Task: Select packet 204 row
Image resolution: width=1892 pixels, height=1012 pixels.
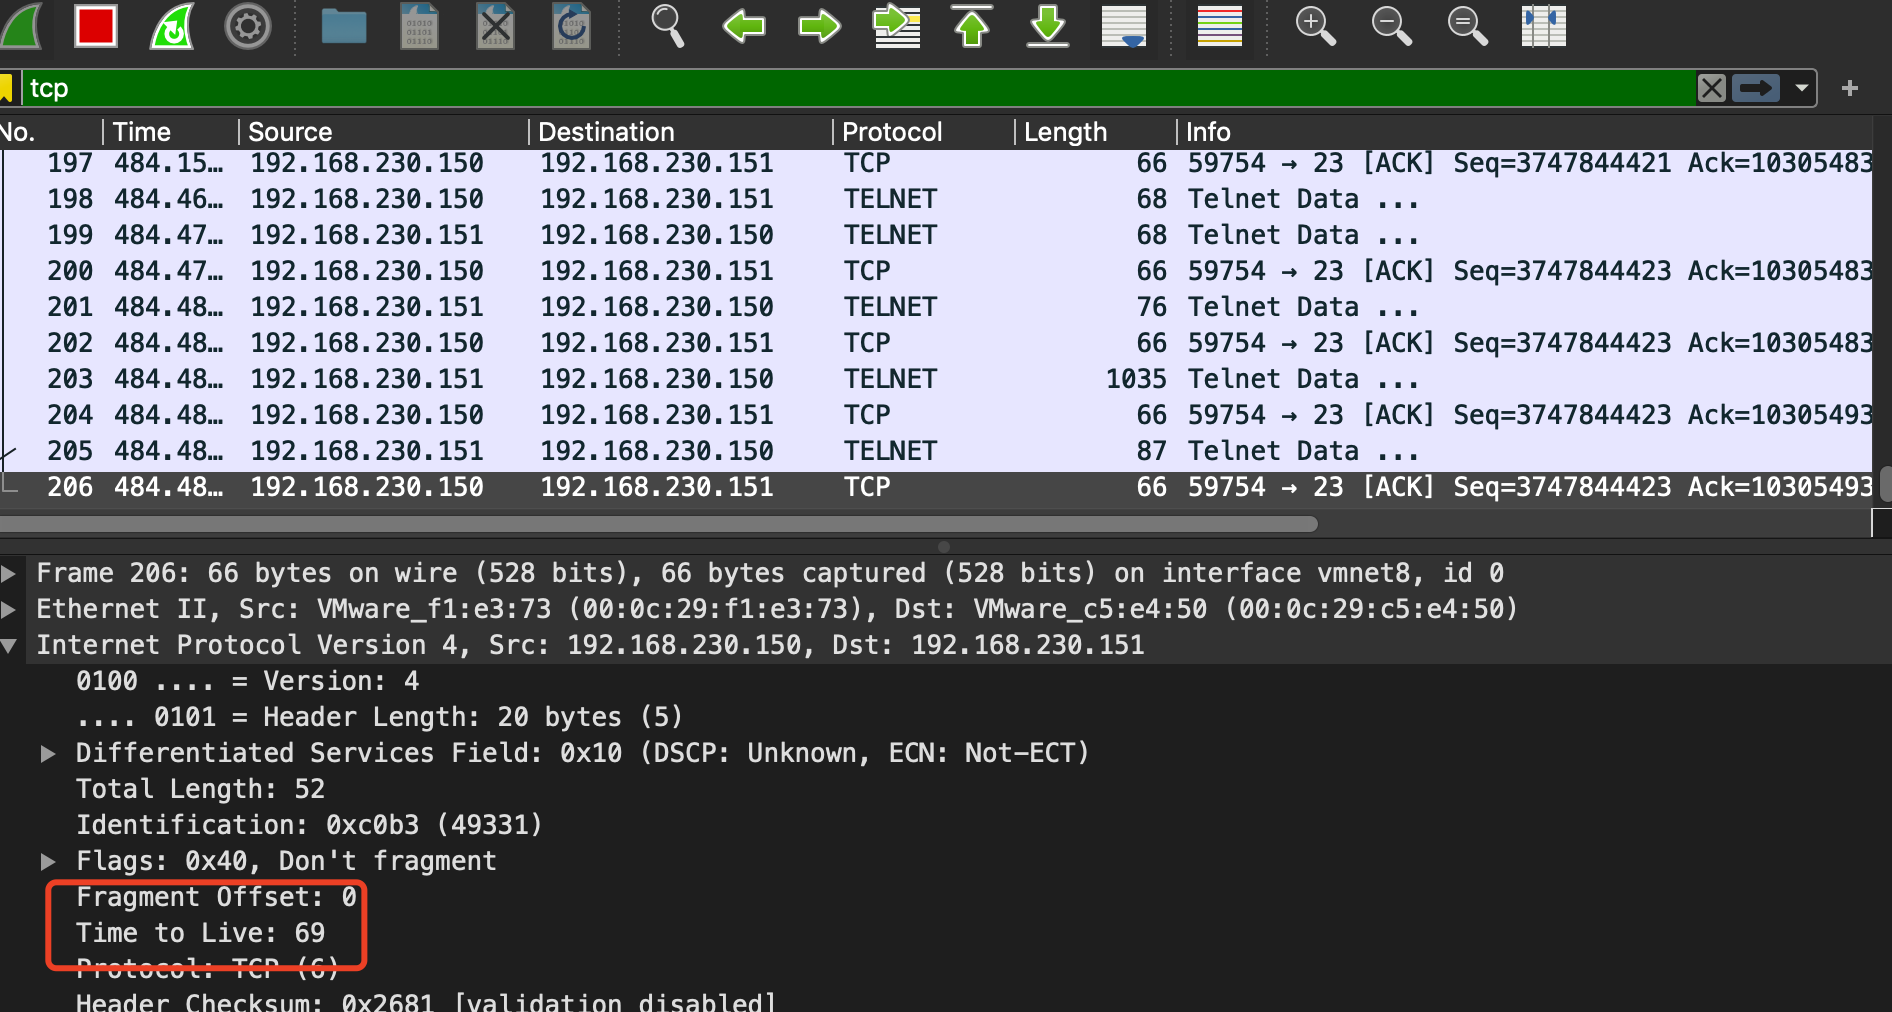Action: click(x=936, y=415)
